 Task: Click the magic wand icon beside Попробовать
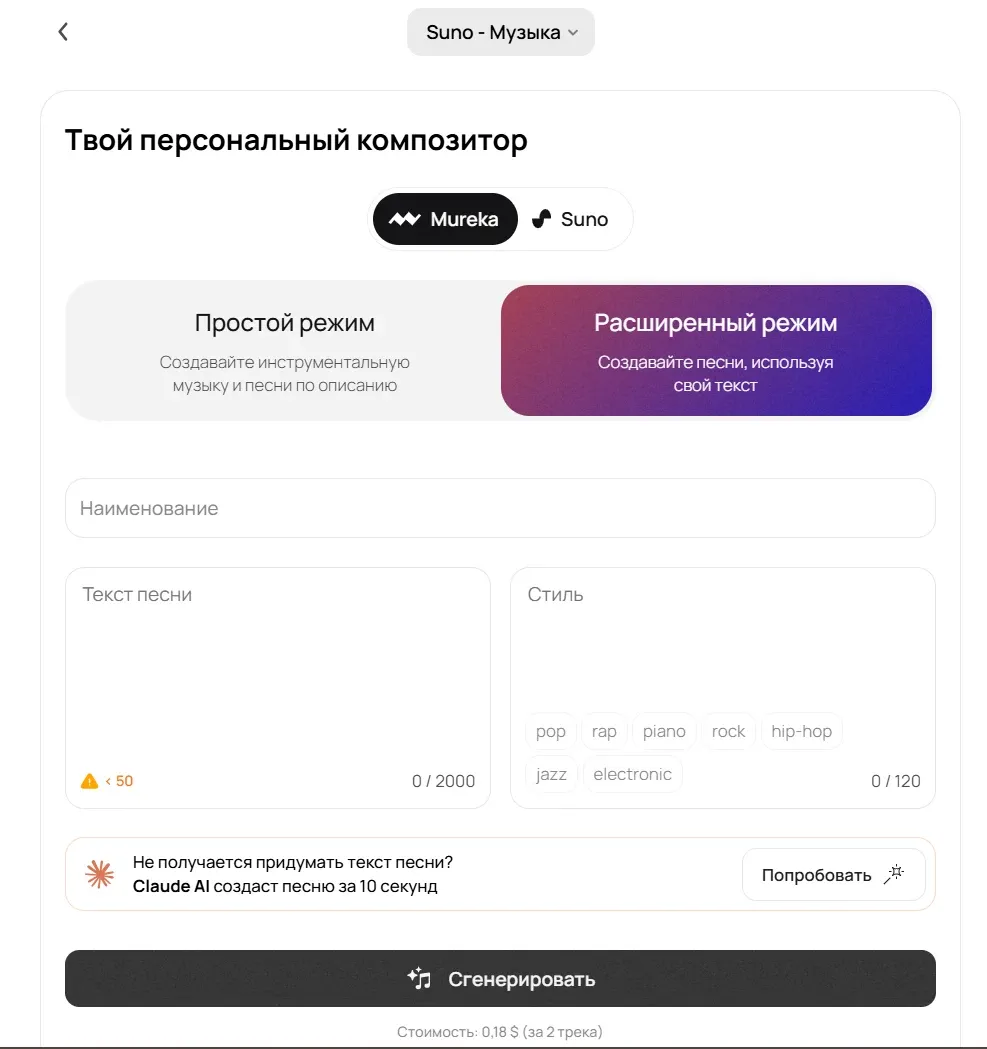[894, 874]
